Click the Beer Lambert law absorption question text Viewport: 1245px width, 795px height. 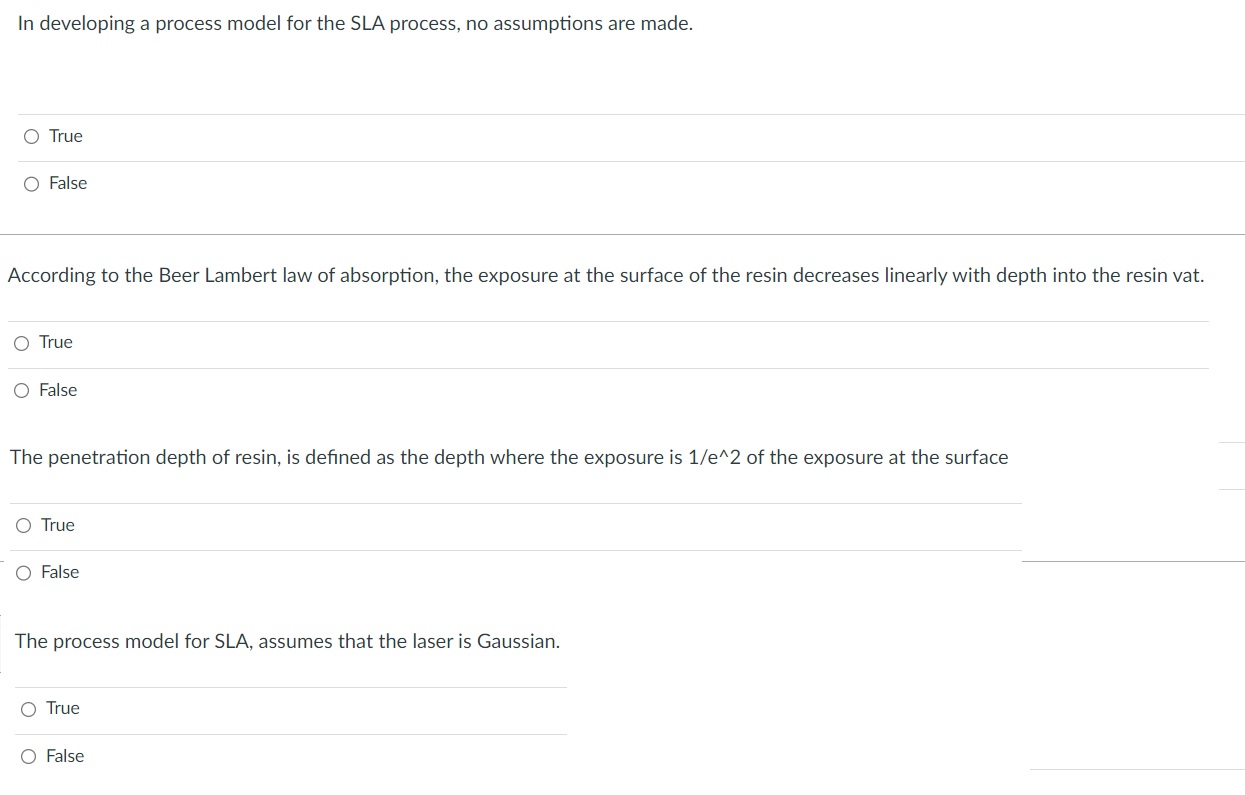point(605,275)
